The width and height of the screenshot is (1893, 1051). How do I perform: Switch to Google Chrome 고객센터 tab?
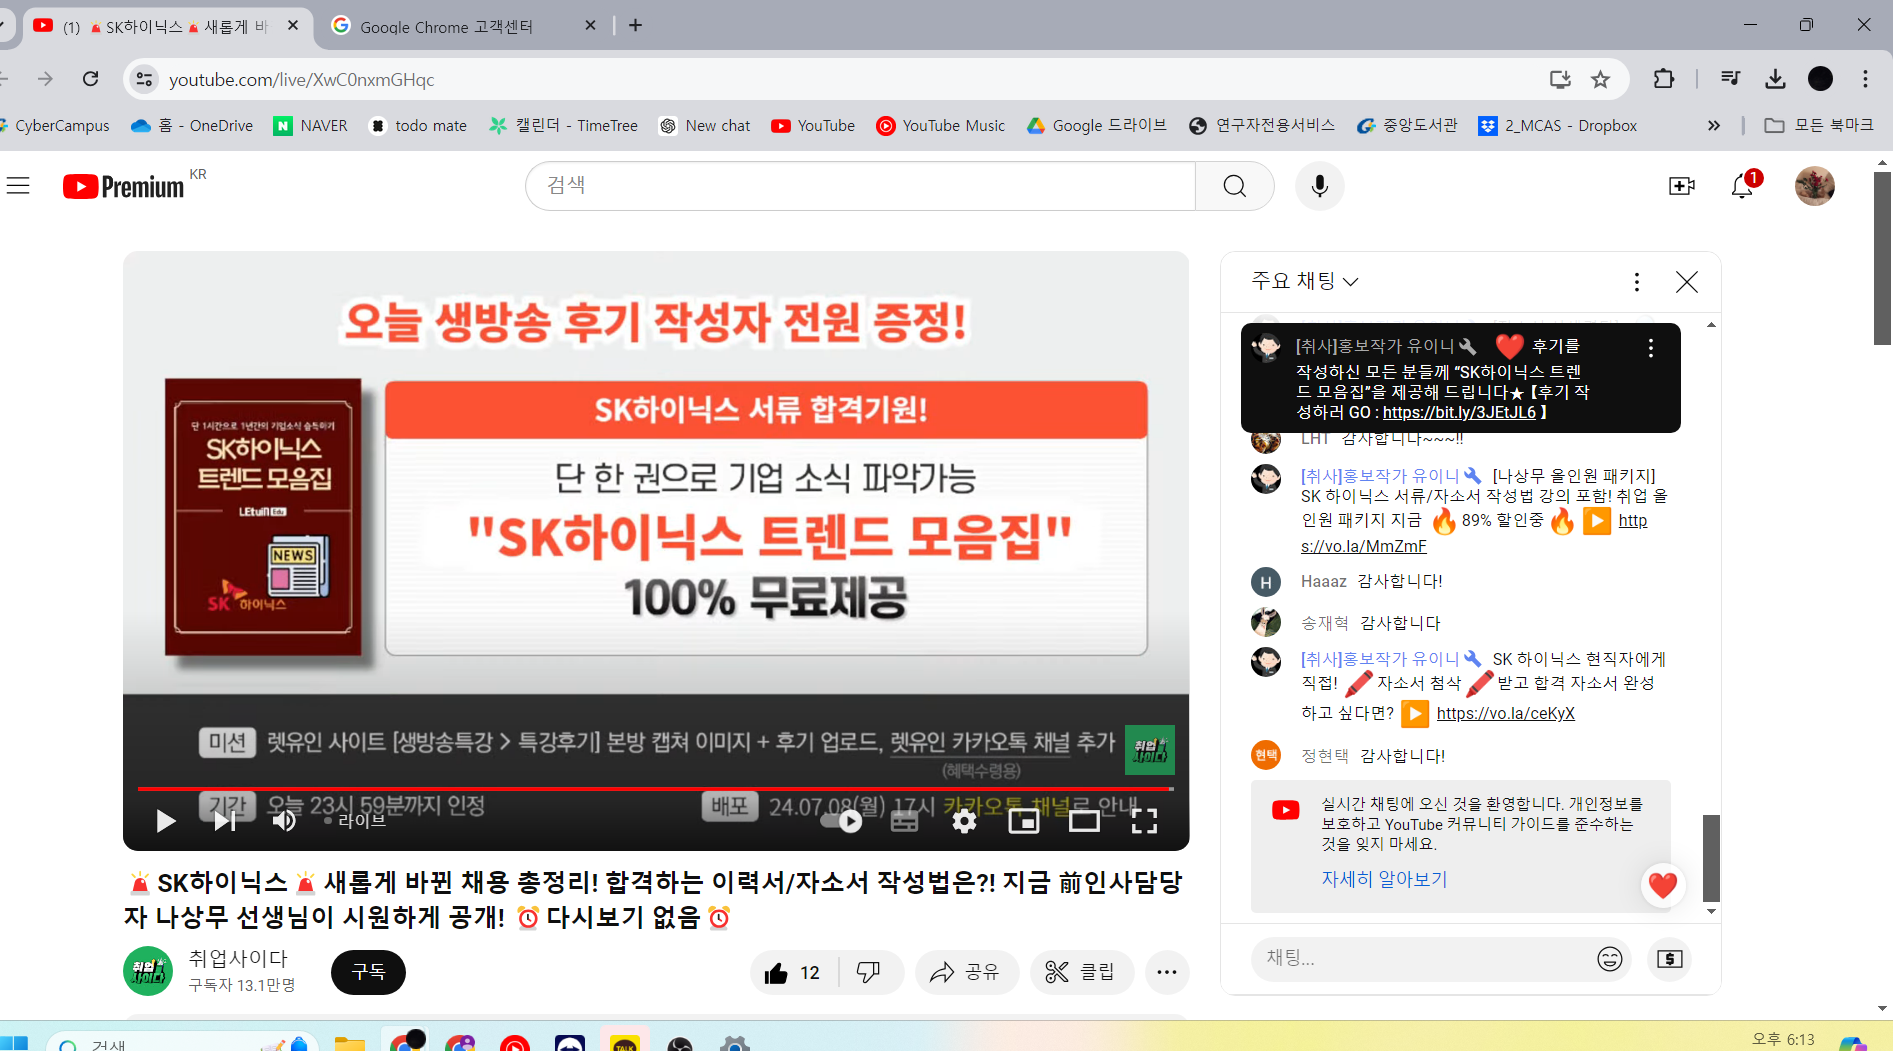464,26
